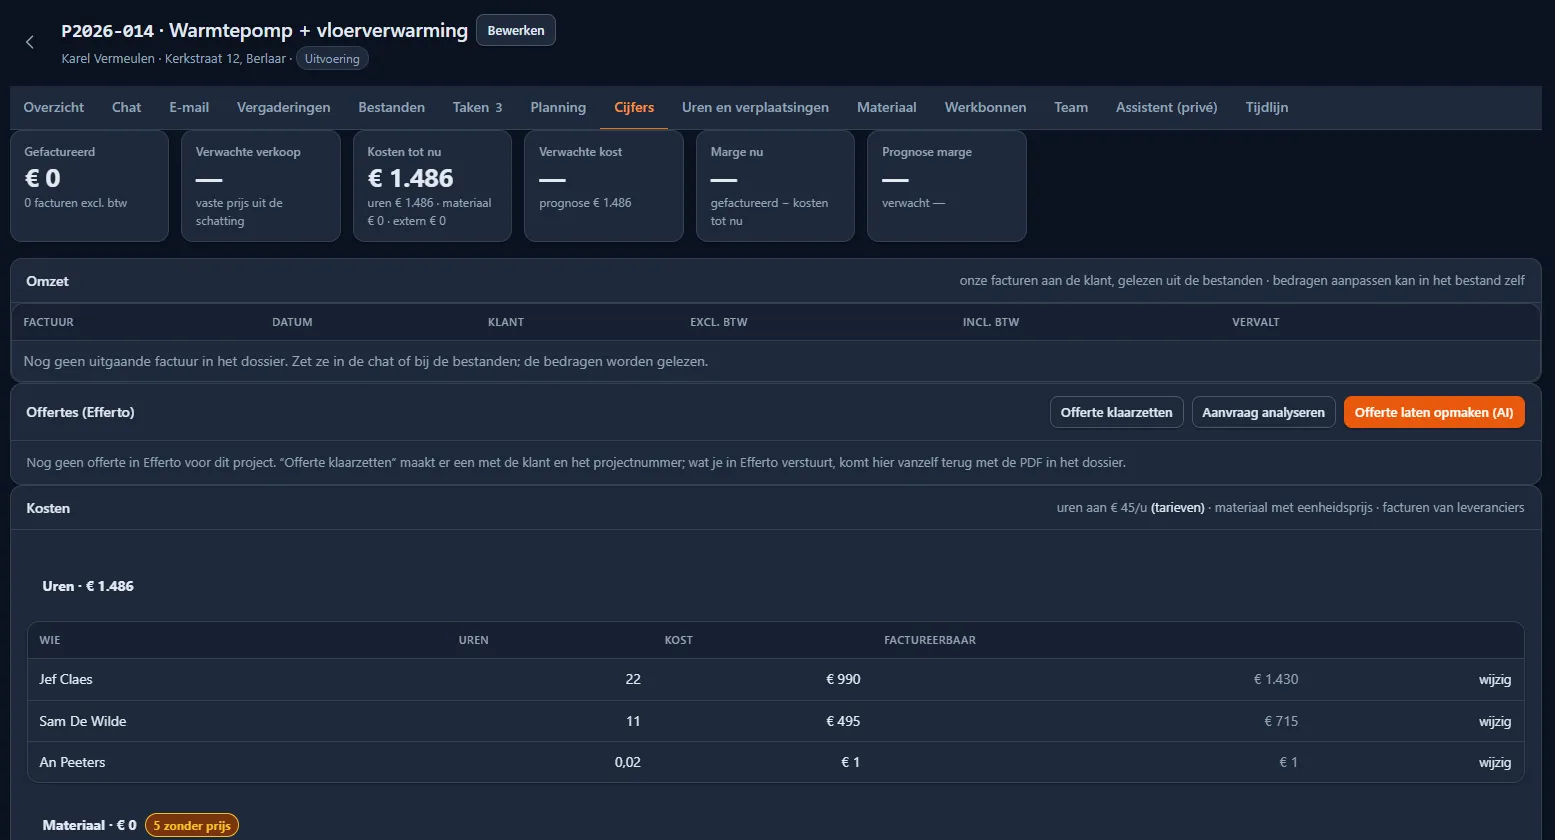Open the tarieven link in Kosten header
The image size is (1555, 840).
[x=1177, y=508]
